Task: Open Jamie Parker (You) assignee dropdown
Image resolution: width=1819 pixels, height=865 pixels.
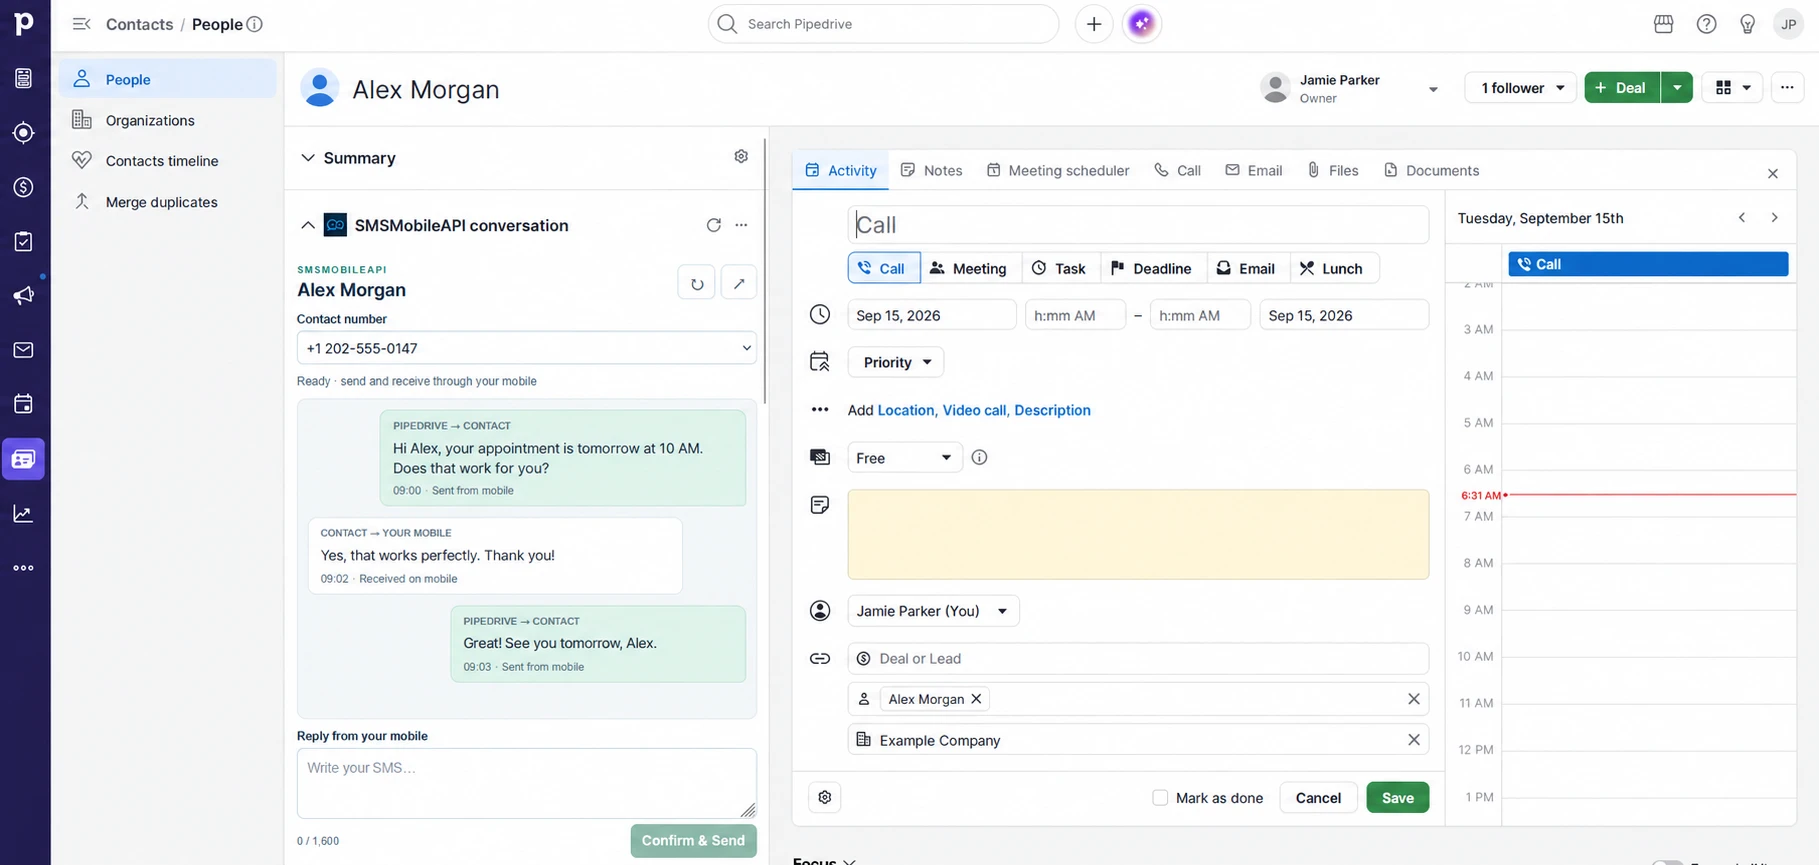Action: [934, 611]
